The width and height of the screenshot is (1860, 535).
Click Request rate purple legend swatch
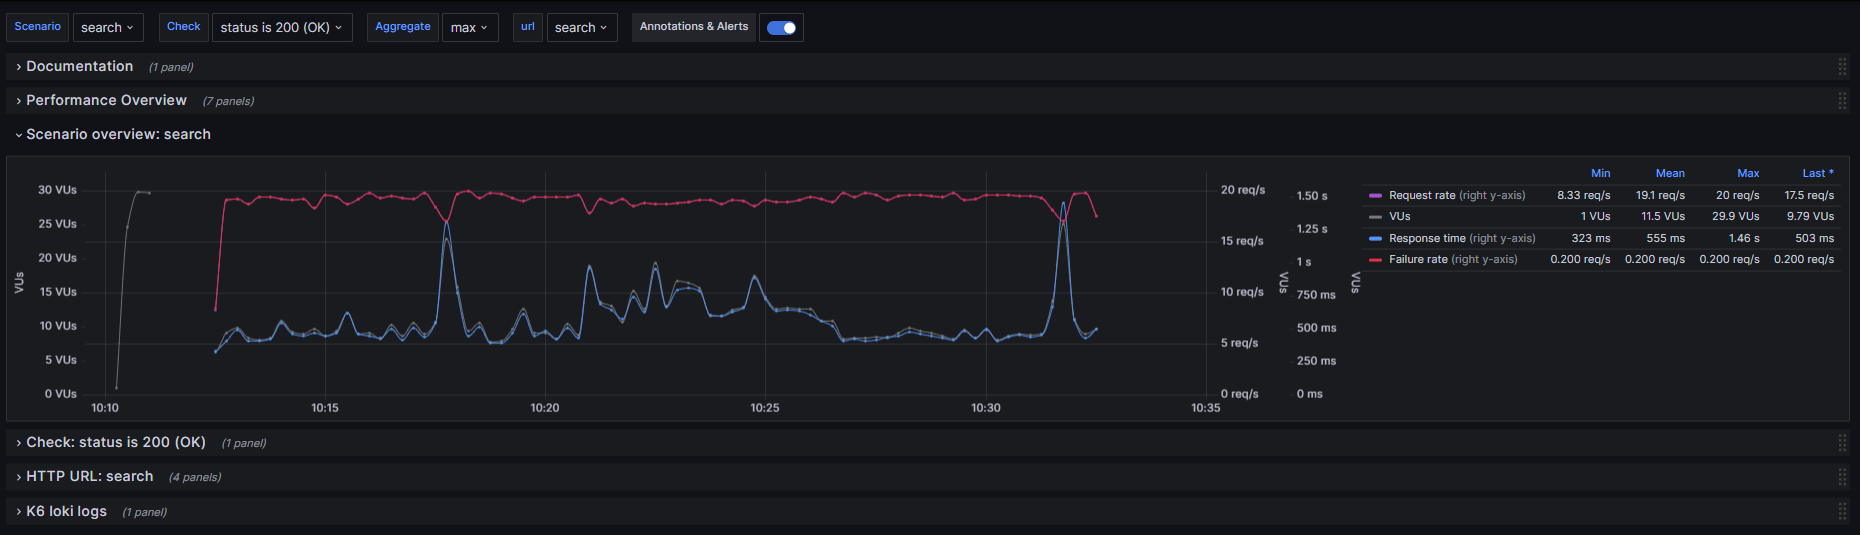coord(1376,196)
